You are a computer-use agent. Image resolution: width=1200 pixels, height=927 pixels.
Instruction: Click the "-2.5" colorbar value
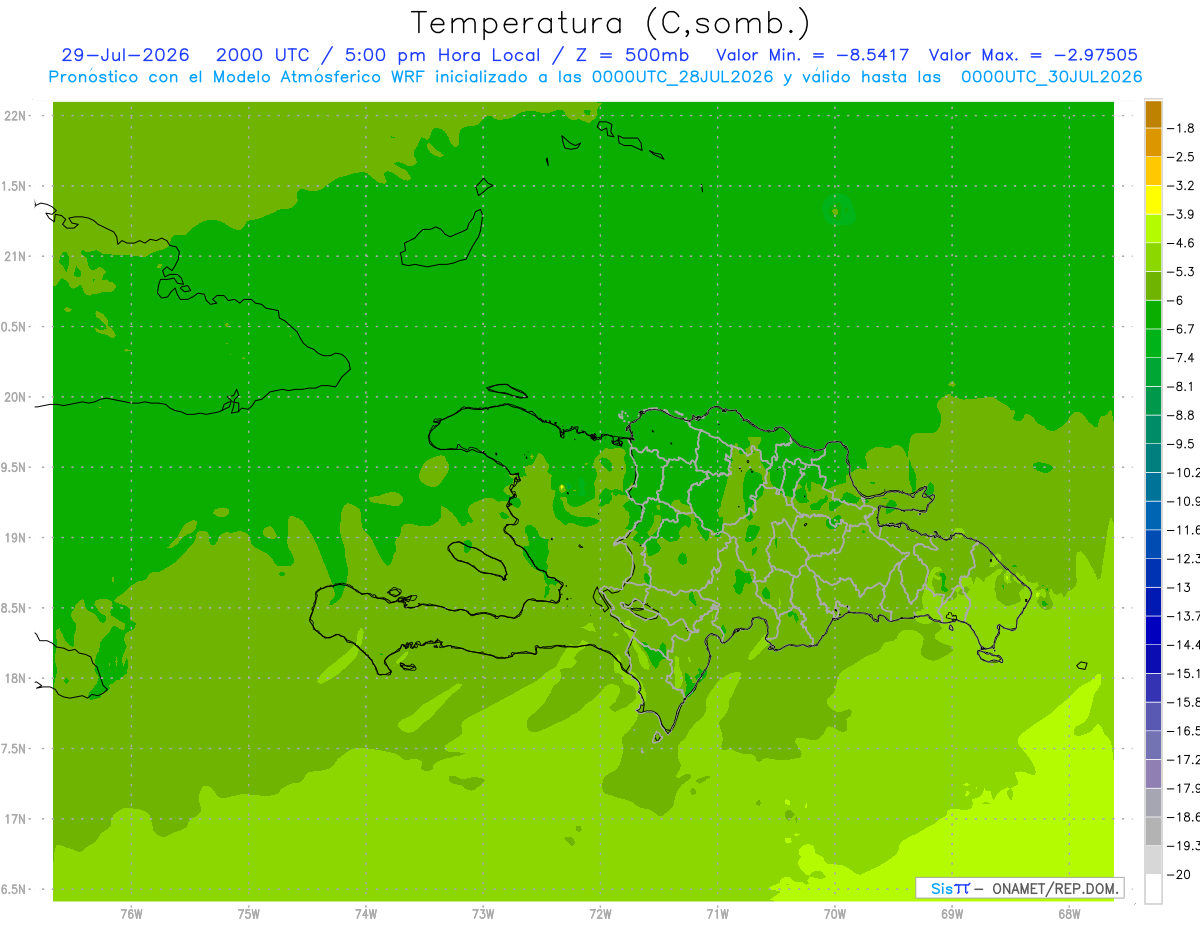point(1182,157)
